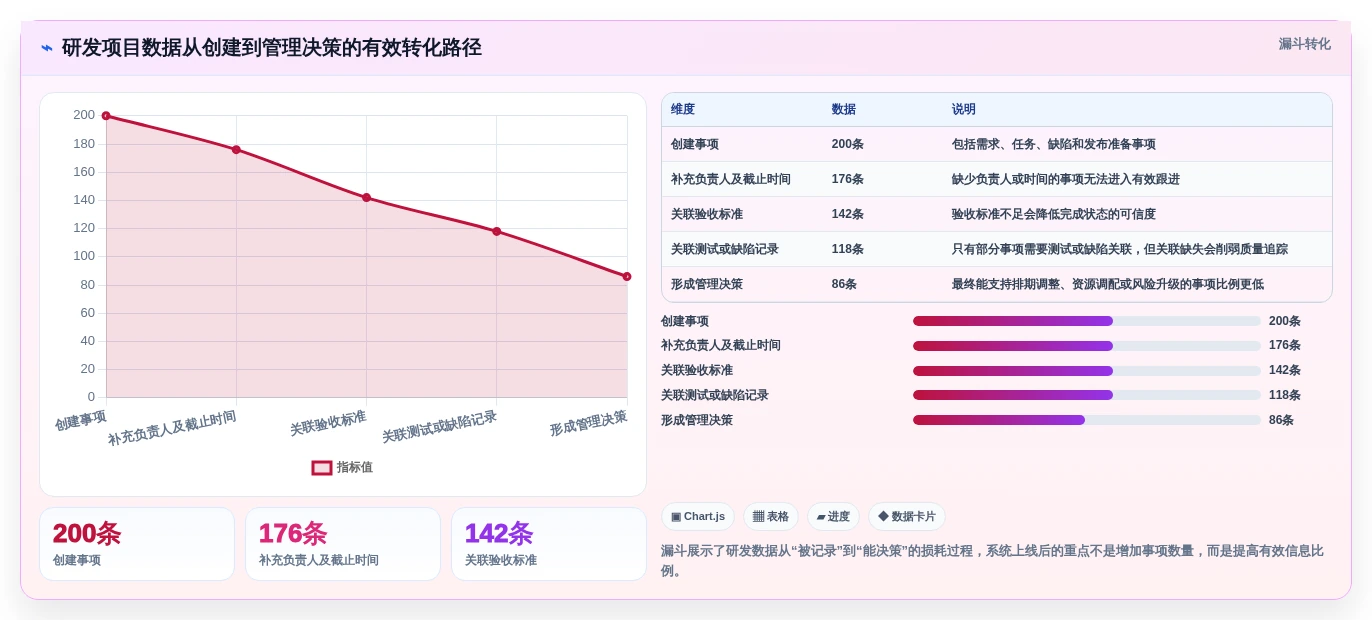The height and width of the screenshot is (620, 1372).
Task: Select the Chart.js tag chip
Action: coord(698,517)
